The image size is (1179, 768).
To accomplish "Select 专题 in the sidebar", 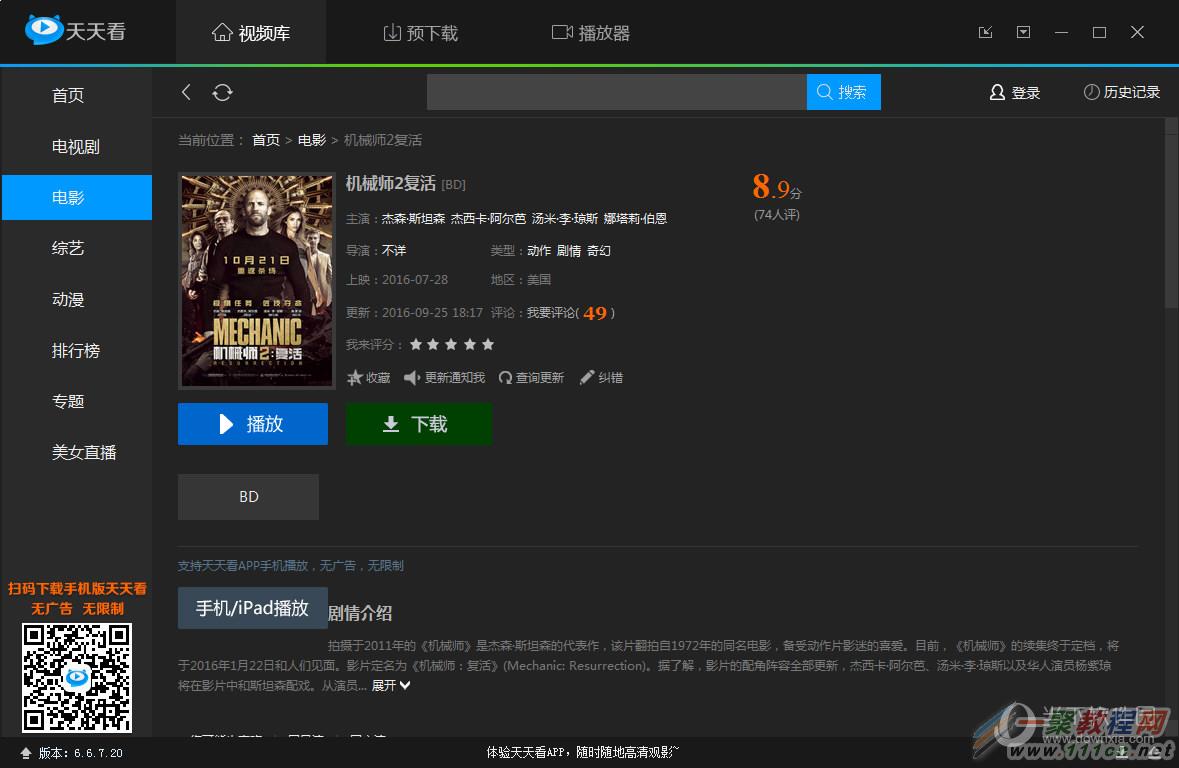I will click(x=77, y=401).
